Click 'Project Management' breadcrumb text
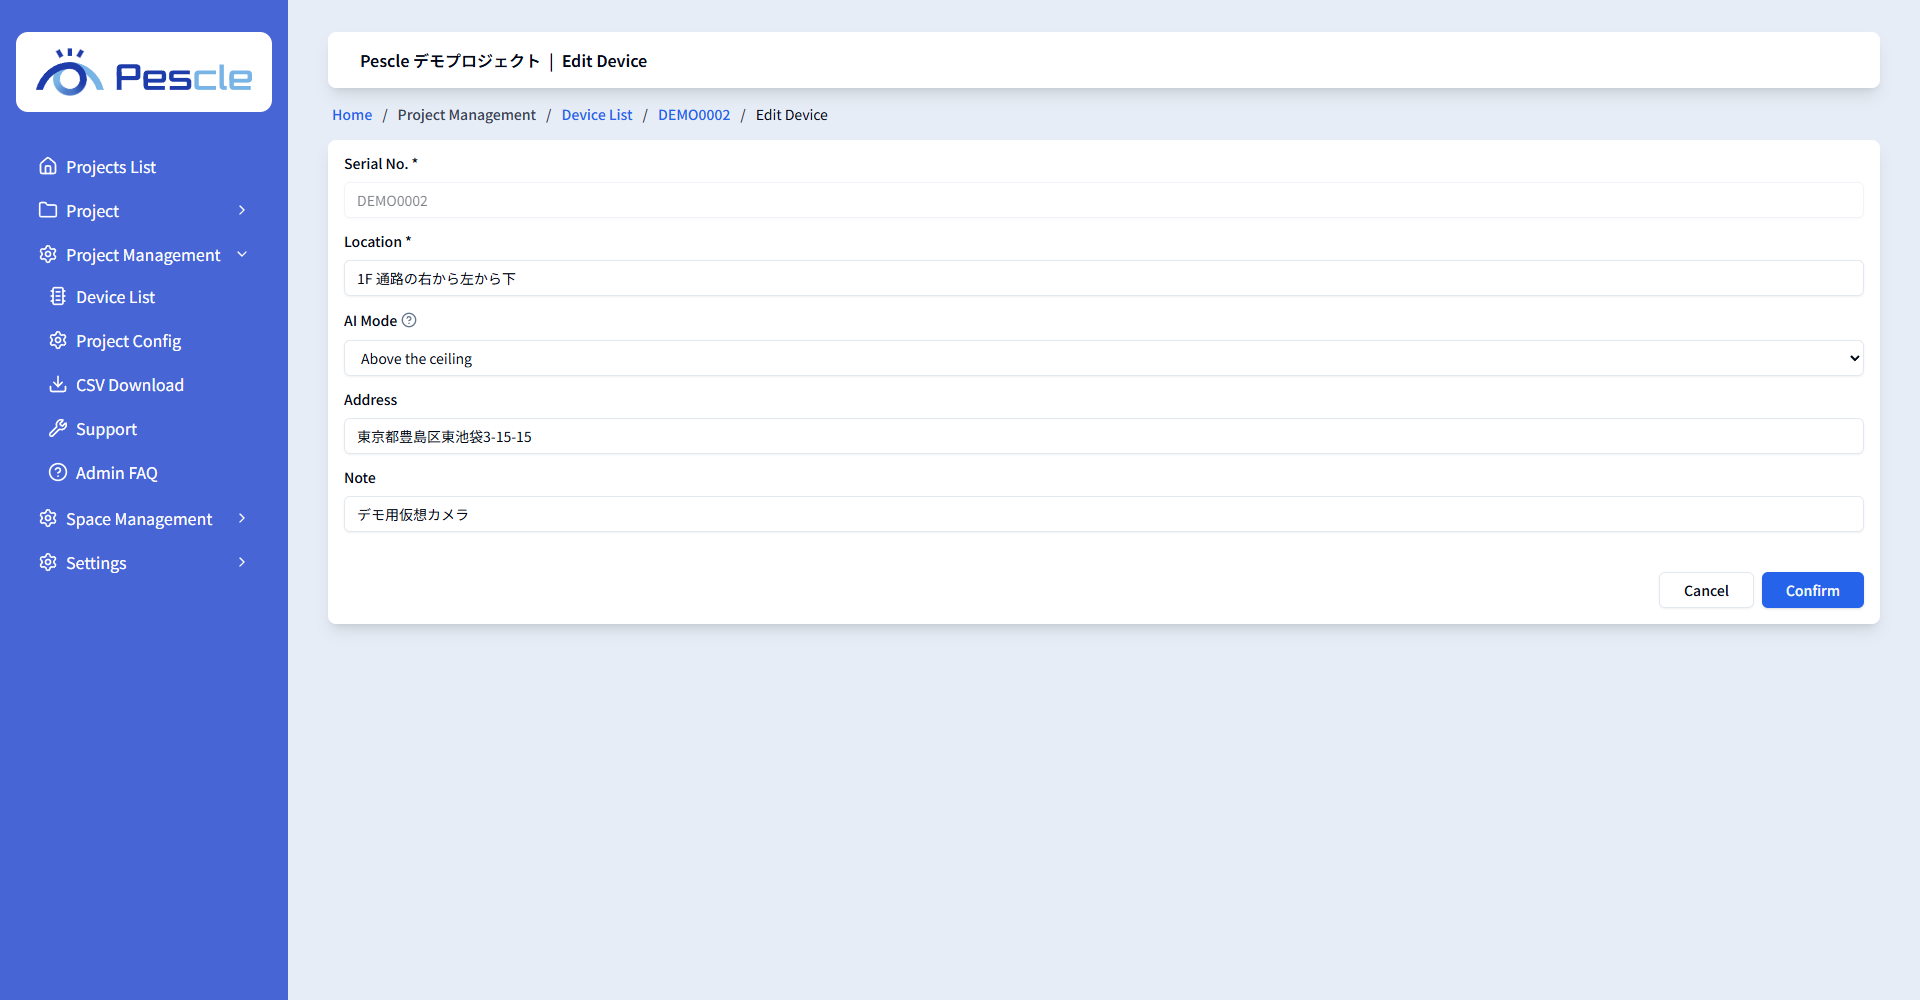Screen dimensions: 1920x1000 click(x=466, y=115)
